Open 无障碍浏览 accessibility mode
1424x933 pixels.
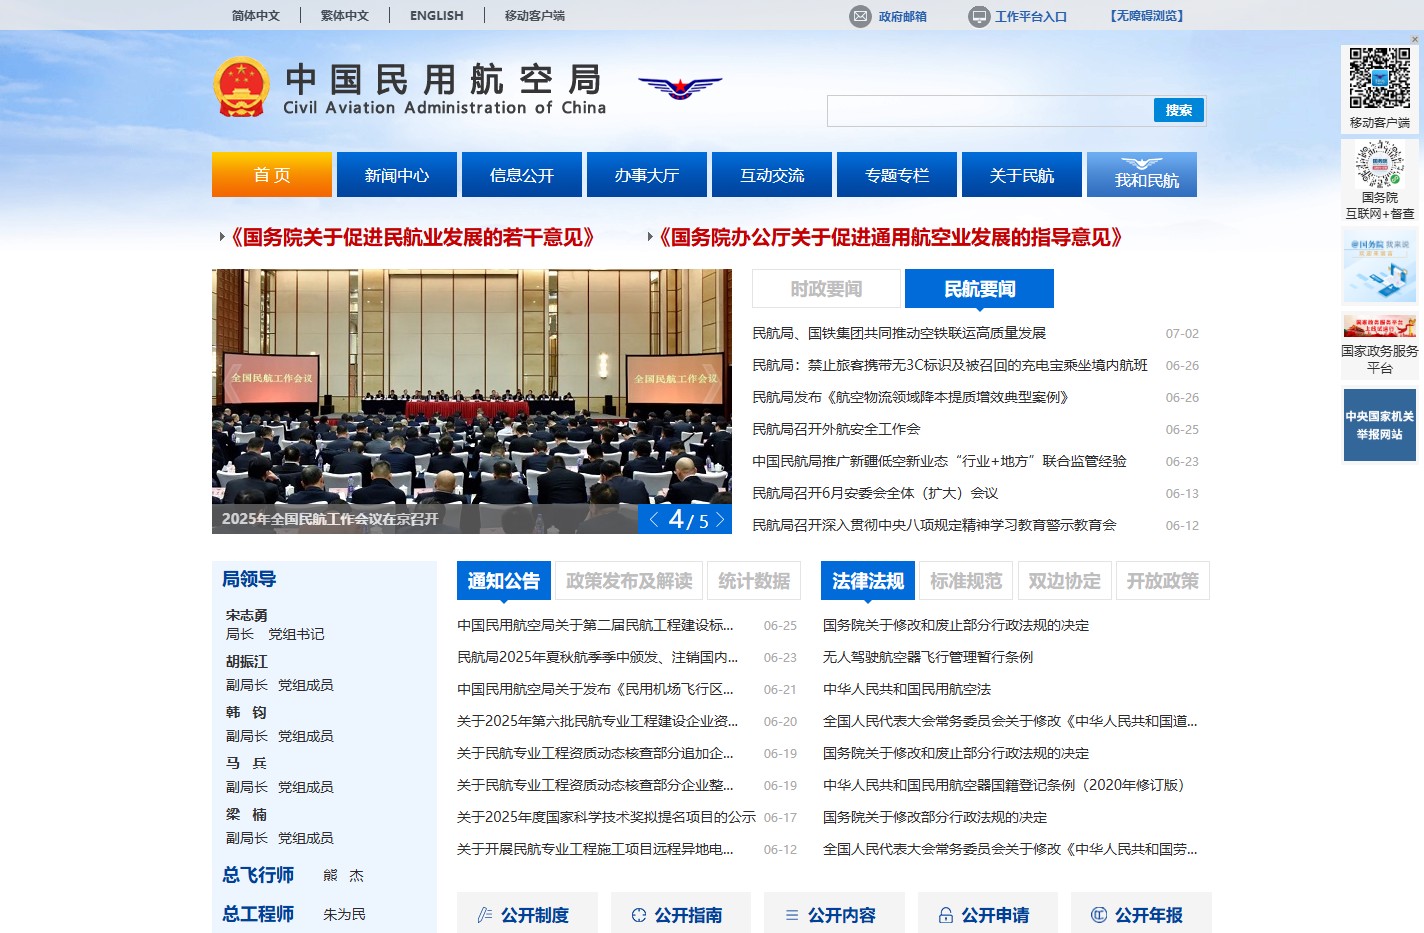(1147, 16)
